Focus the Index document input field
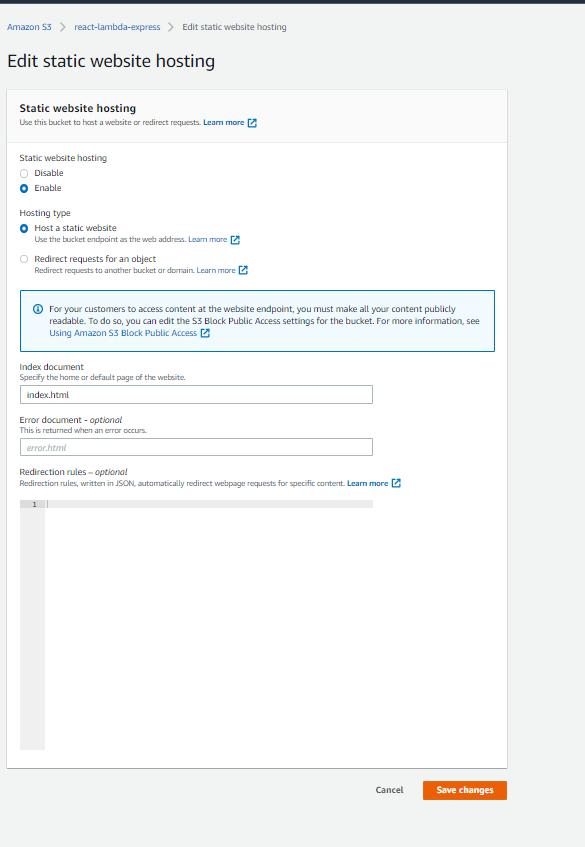Screen dimensions: 585x847 click(196, 394)
